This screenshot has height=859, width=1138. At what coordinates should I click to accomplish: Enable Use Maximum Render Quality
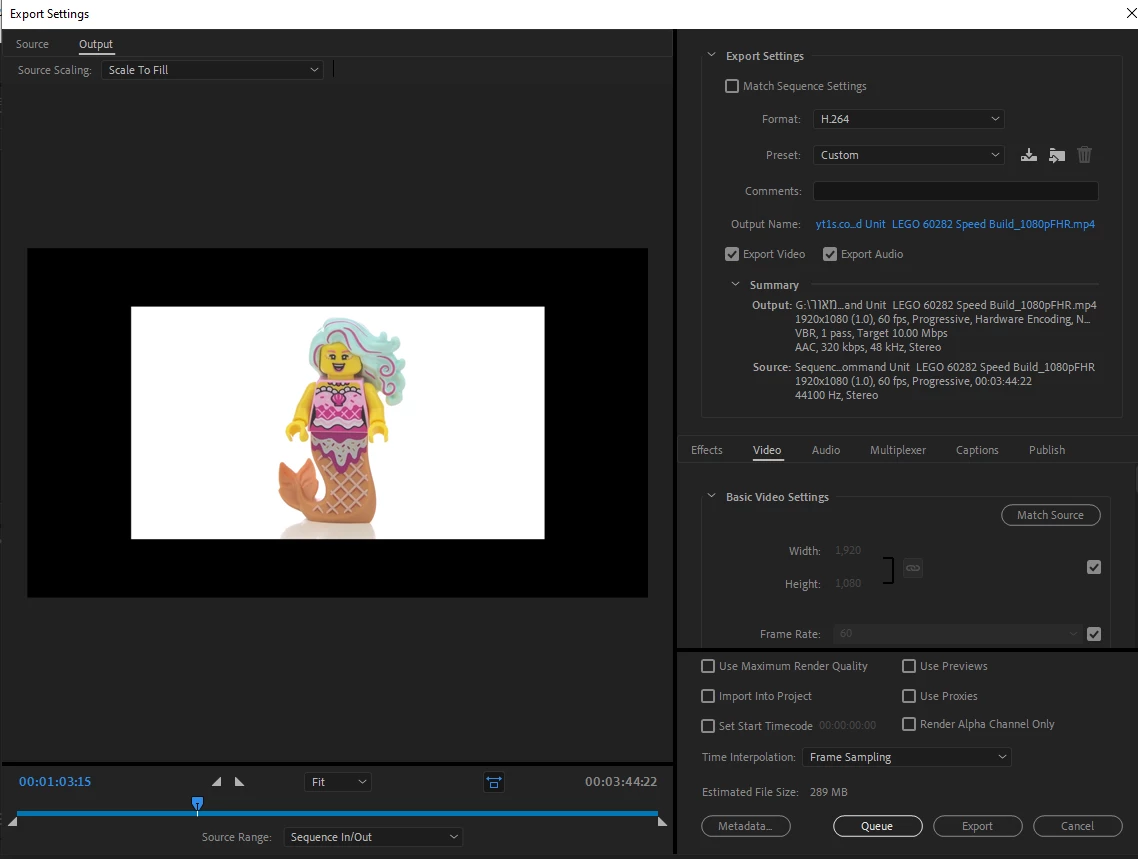point(708,666)
